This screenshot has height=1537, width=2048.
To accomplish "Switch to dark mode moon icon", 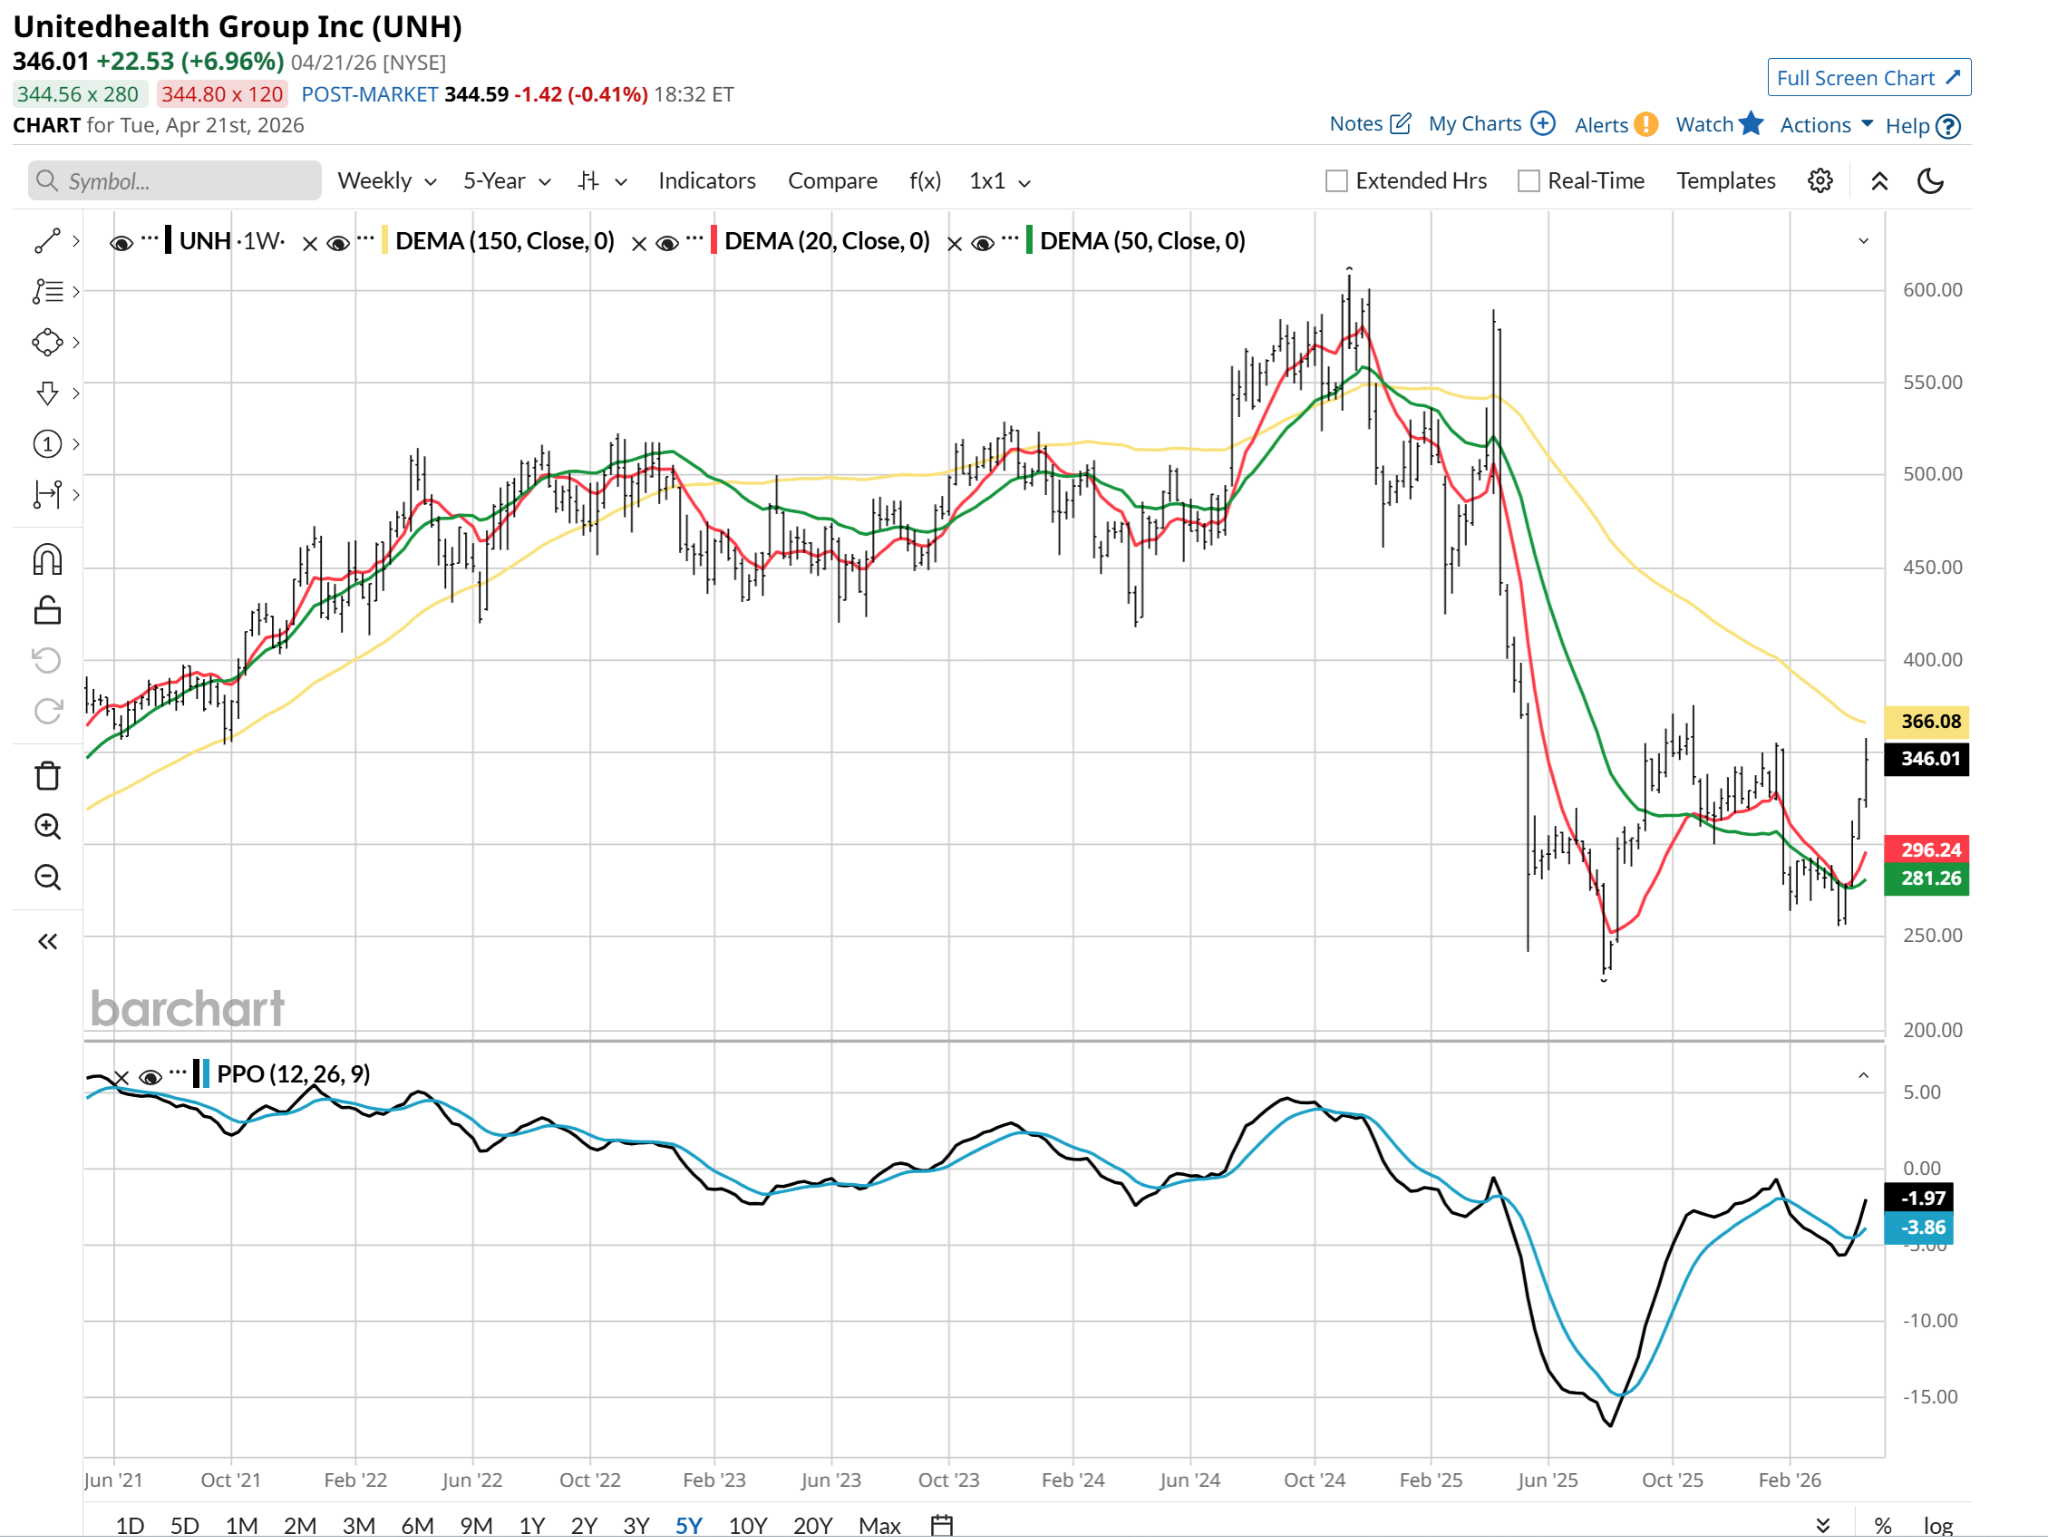I will pyautogui.click(x=1930, y=181).
